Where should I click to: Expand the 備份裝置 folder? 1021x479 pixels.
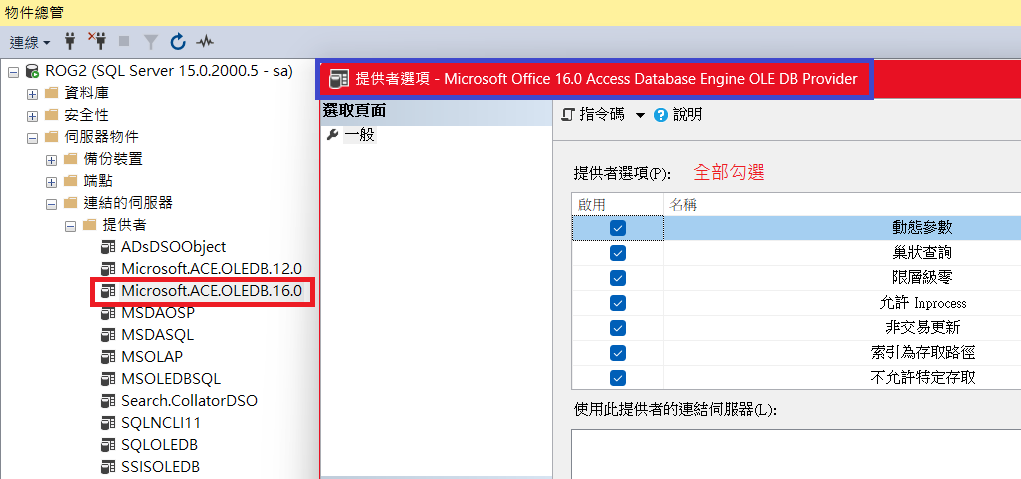pyautogui.click(x=51, y=160)
